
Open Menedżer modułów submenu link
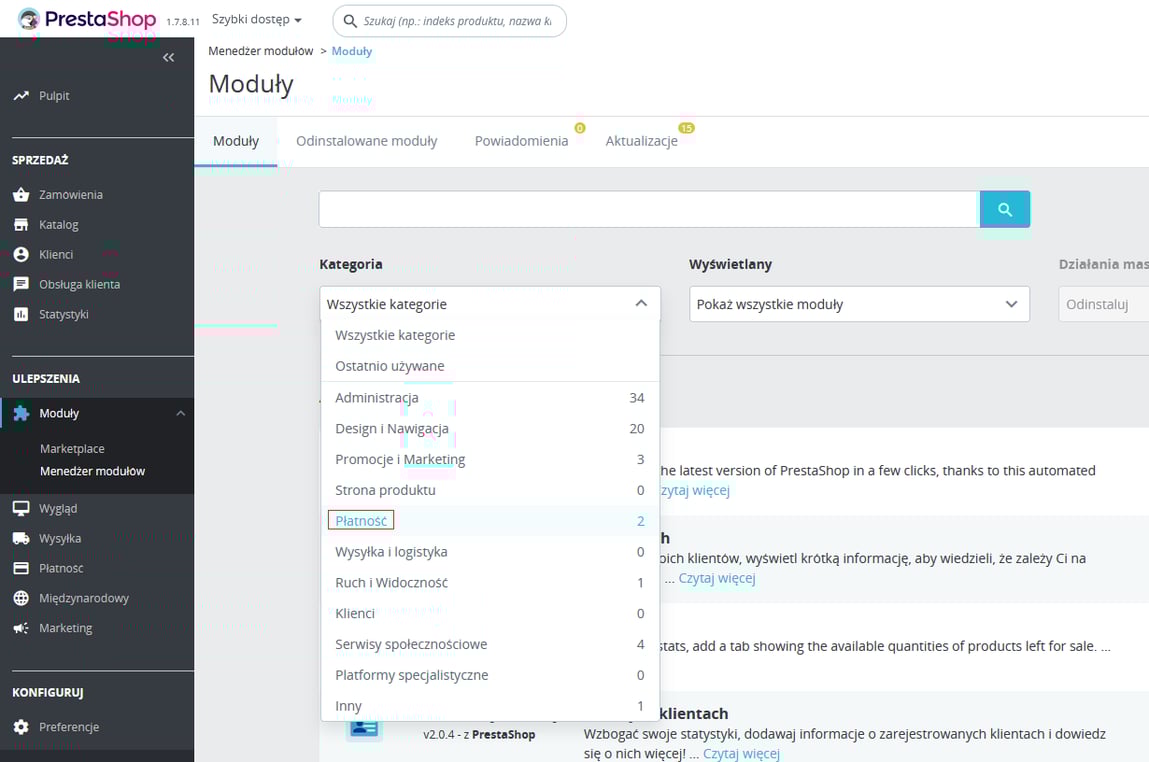(92, 471)
